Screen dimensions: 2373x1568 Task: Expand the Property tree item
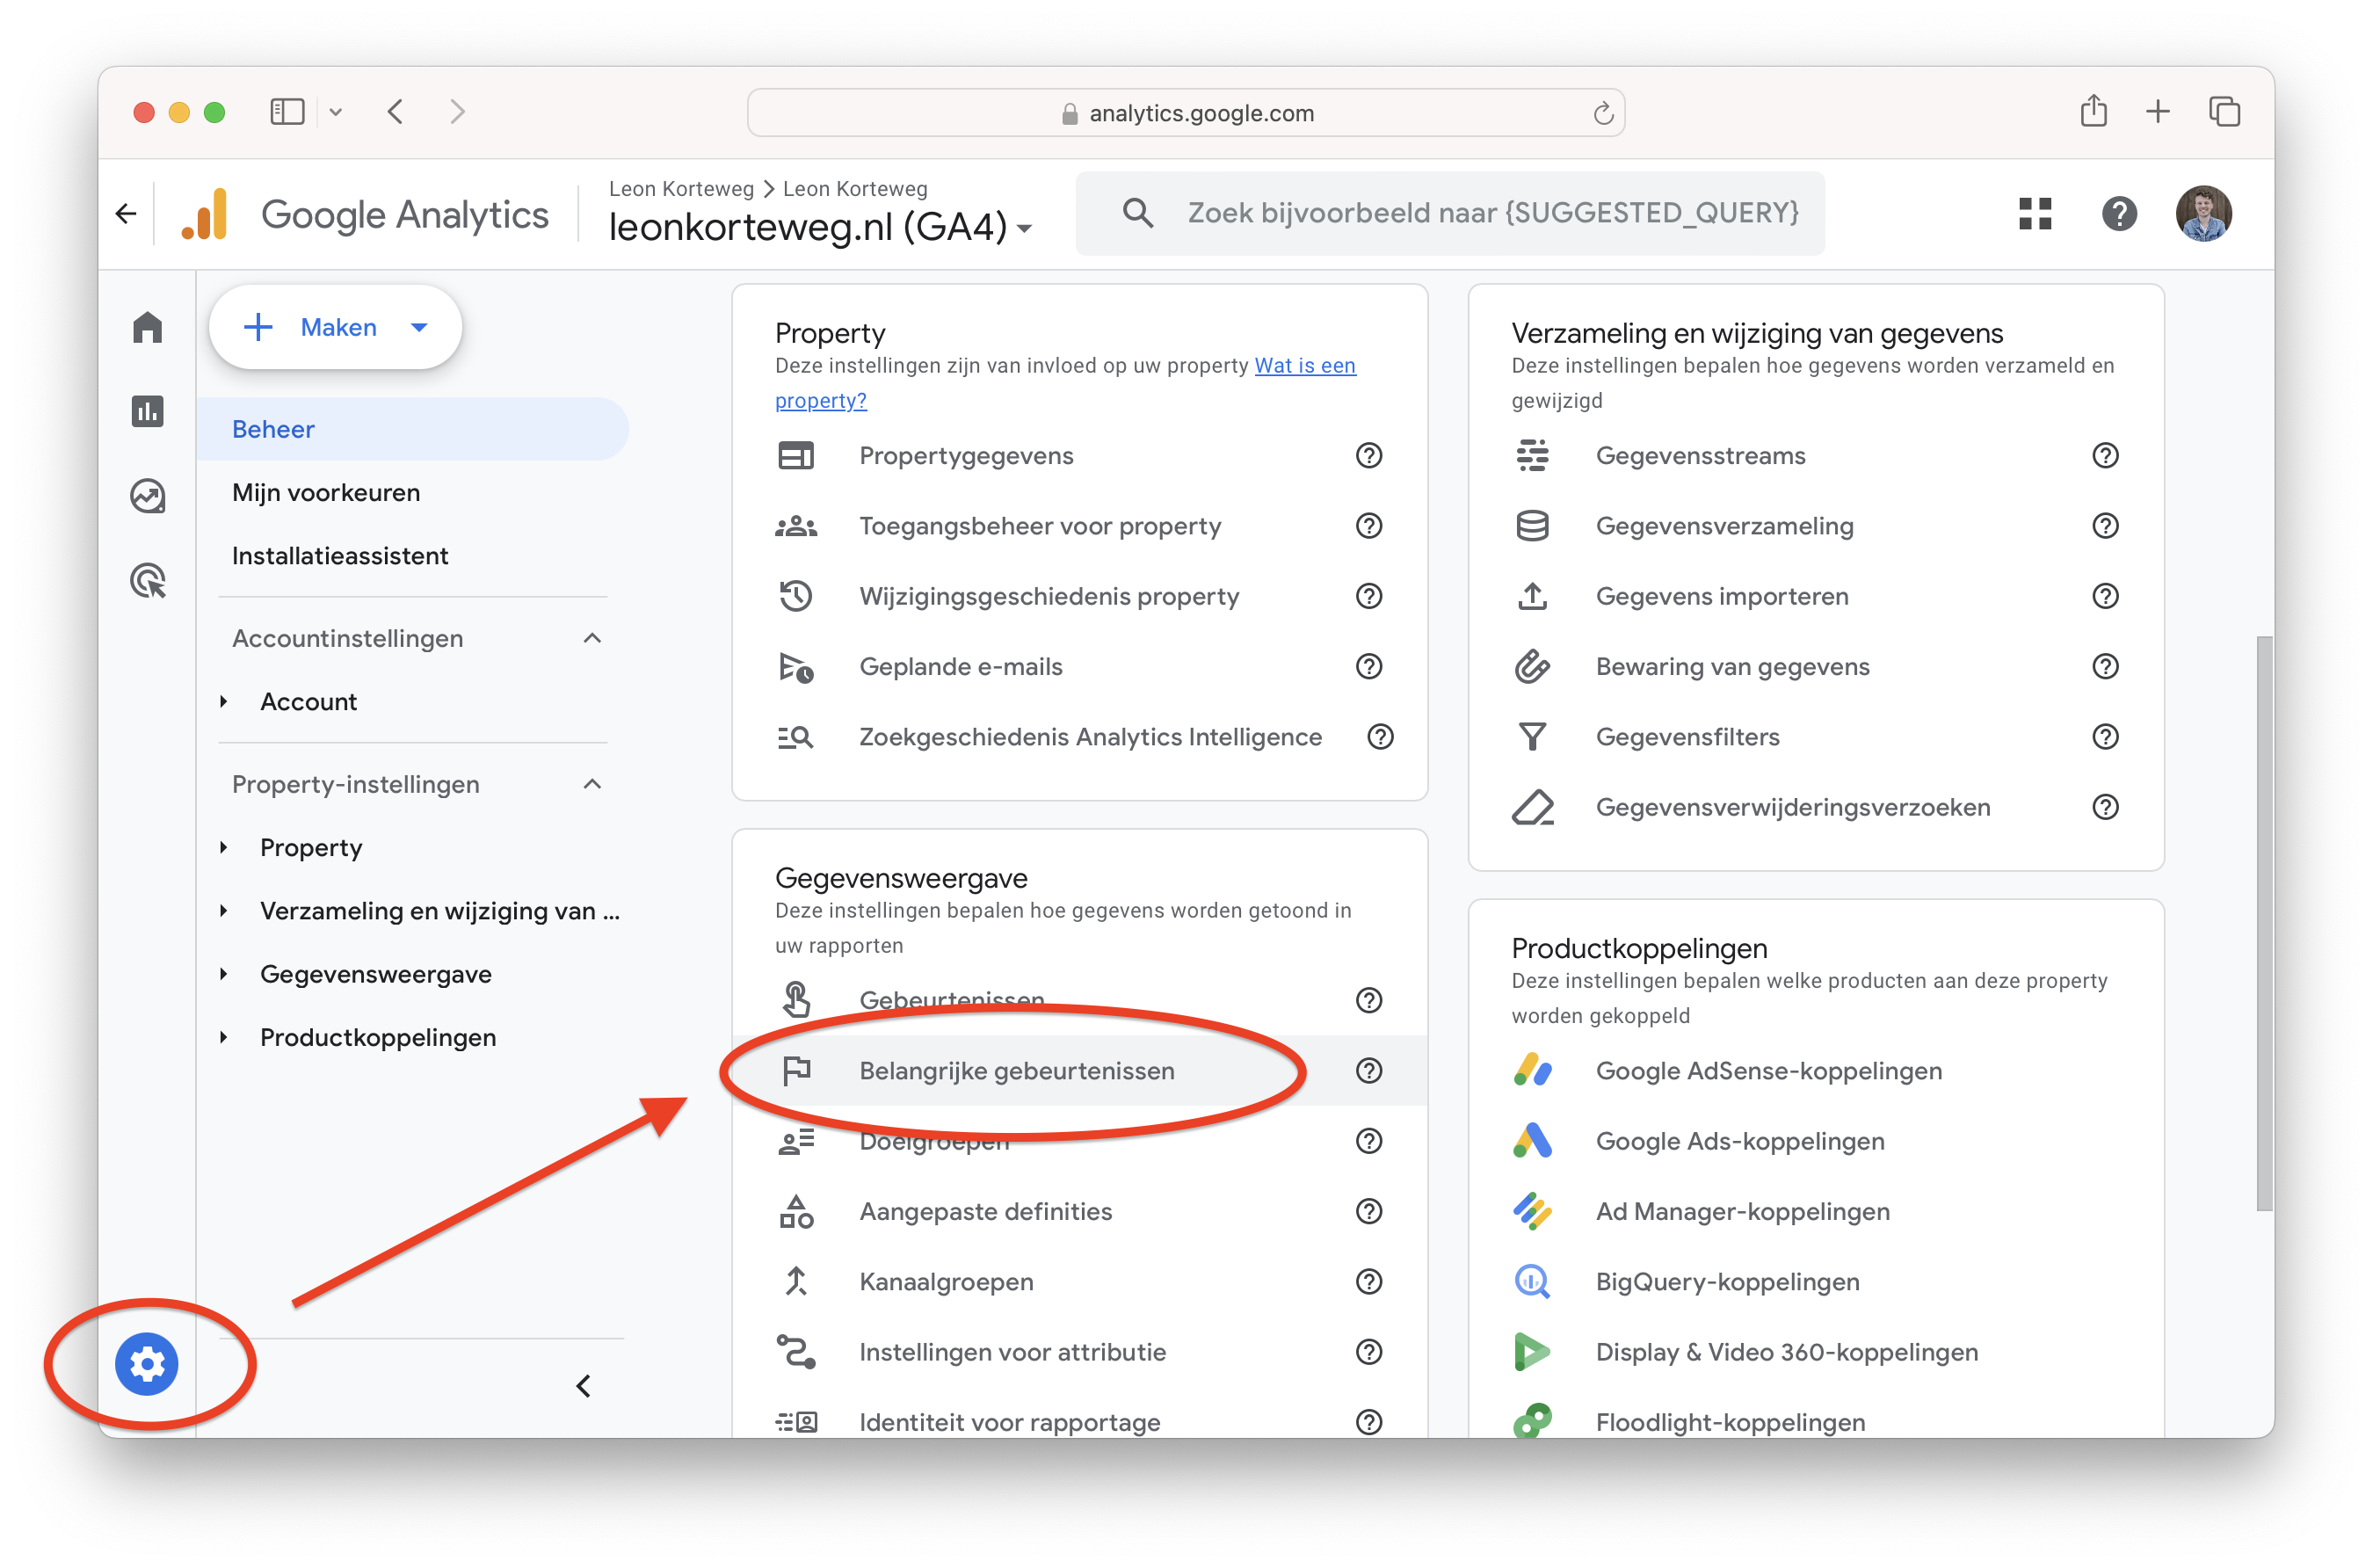pos(224,848)
